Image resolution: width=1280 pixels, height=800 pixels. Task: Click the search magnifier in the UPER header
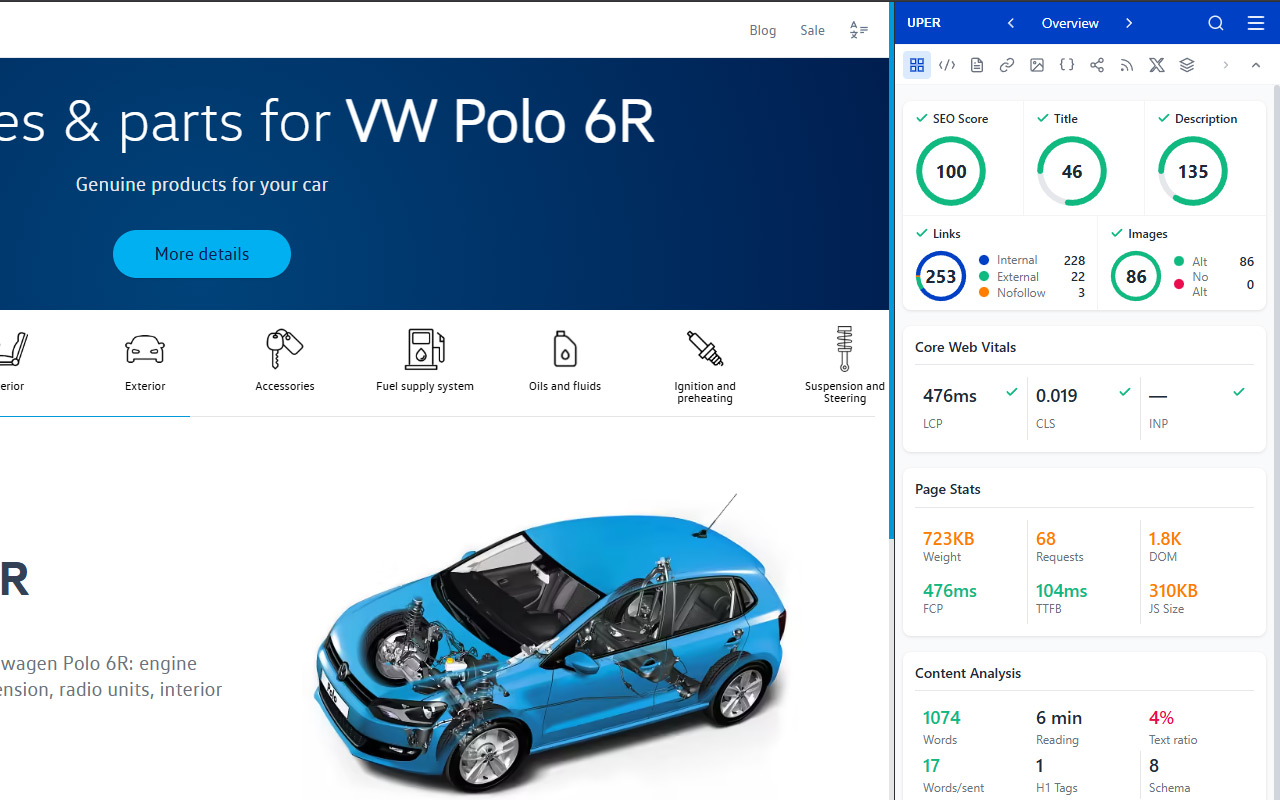click(x=1216, y=23)
